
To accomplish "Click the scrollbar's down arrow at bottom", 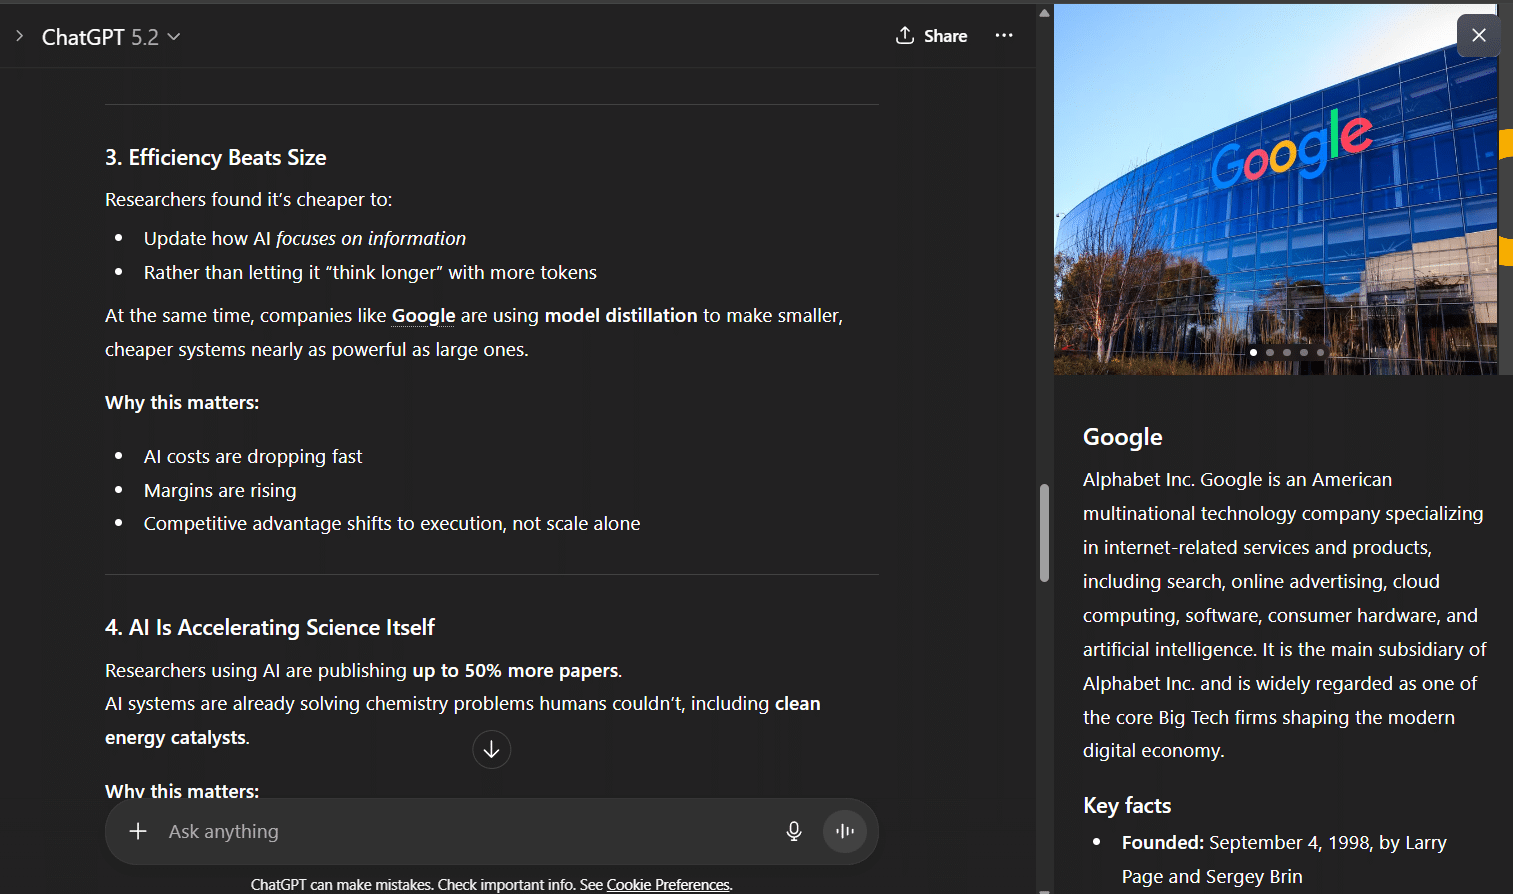I will pos(1044,889).
